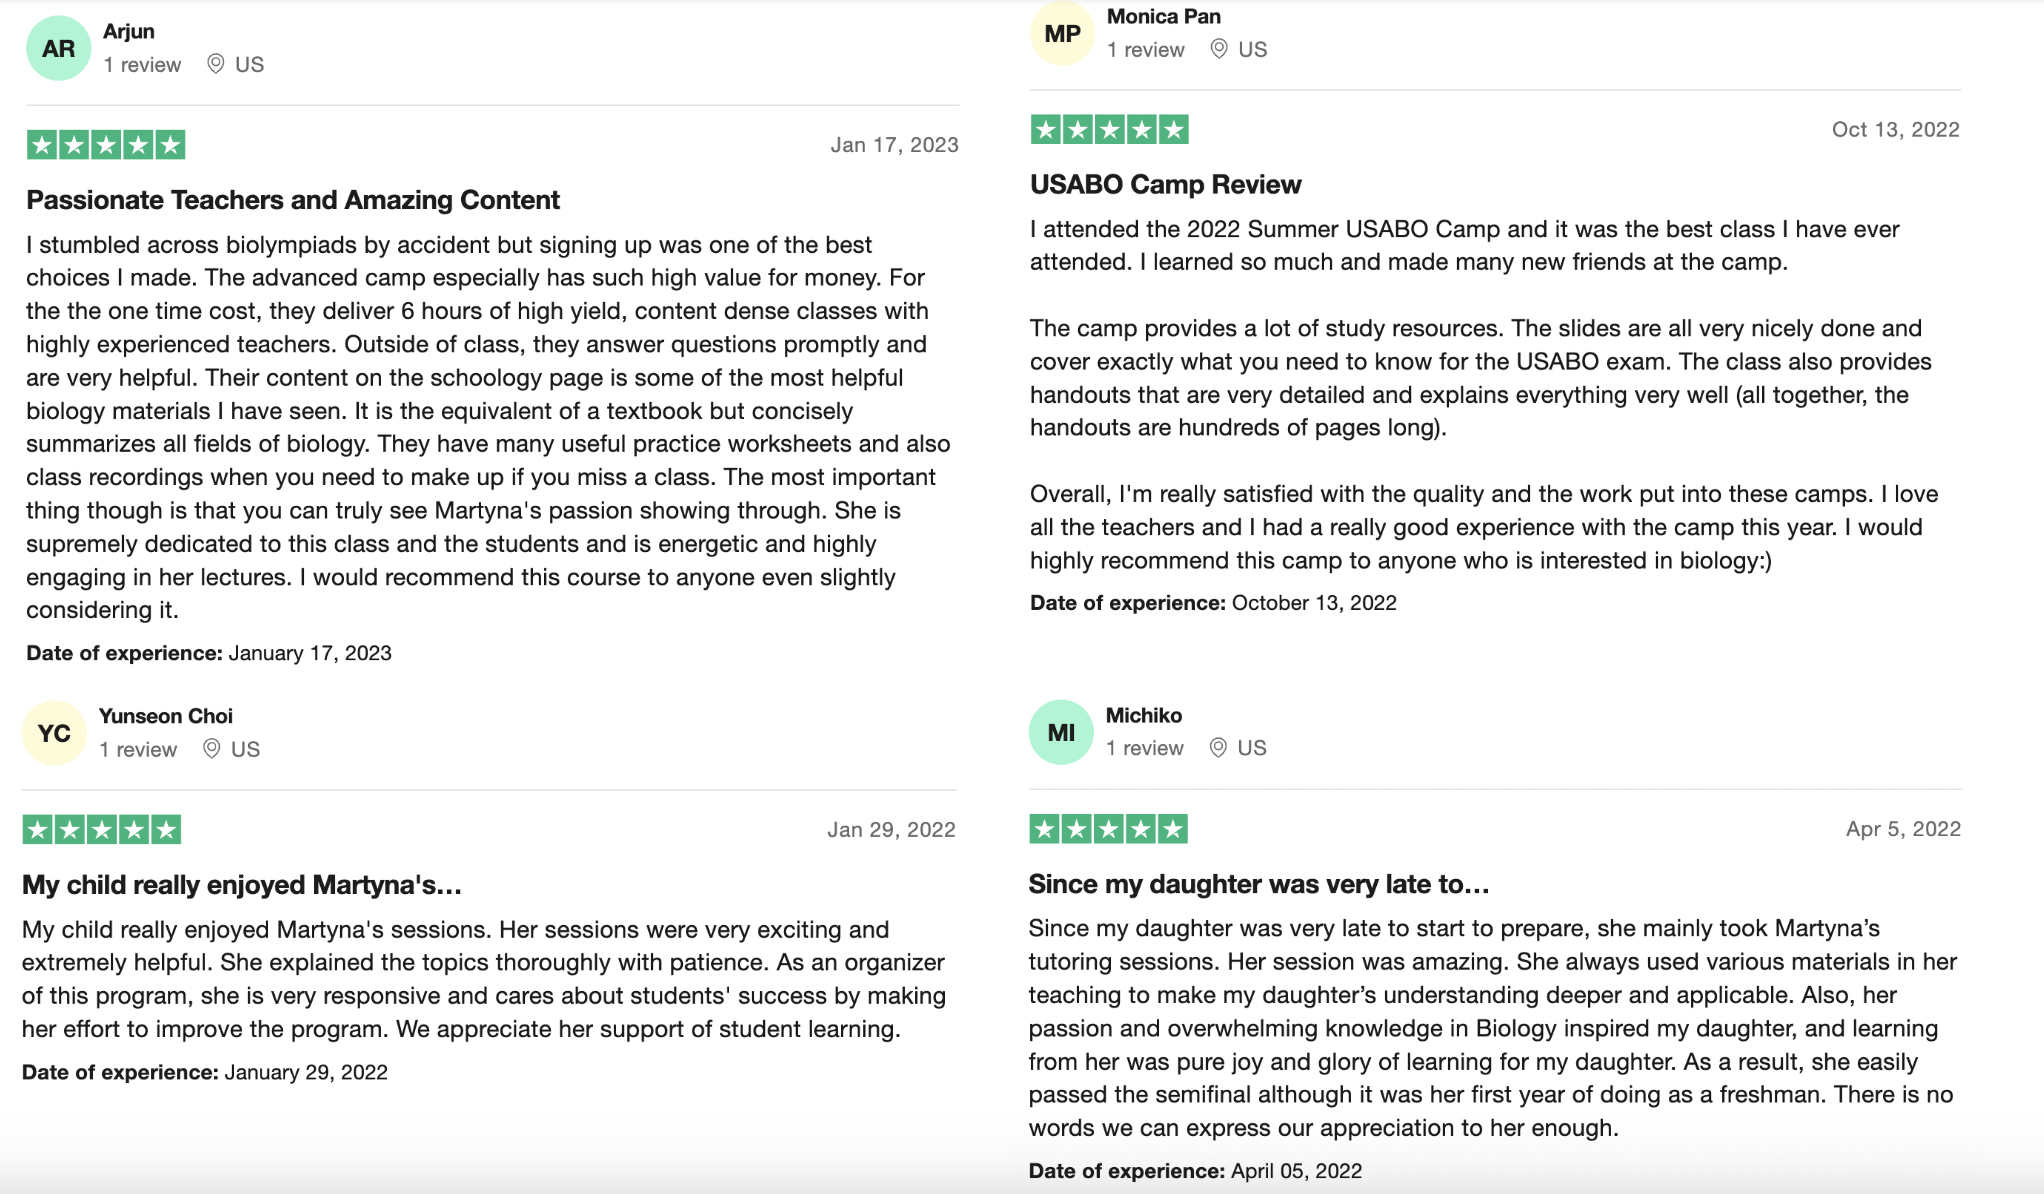Open the Yunseon Choi profile name
Image resolution: width=2044 pixels, height=1194 pixels.
coord(165,716)
